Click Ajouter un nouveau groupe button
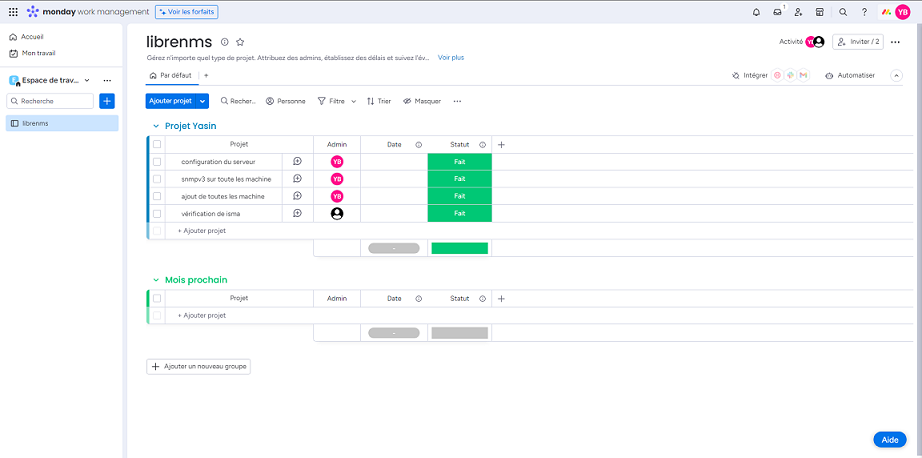Image resolution: width=922 pixels, height=458 pixels. [198, 367]
